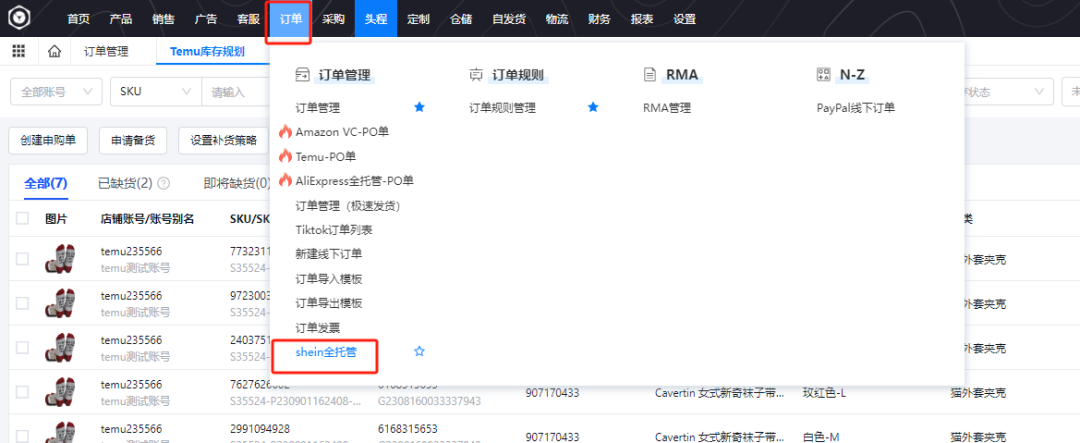The width and height of the screenshot is (1080, 443).
Task: Open RMA管理 menu entry
Action: tap(667, 107)
